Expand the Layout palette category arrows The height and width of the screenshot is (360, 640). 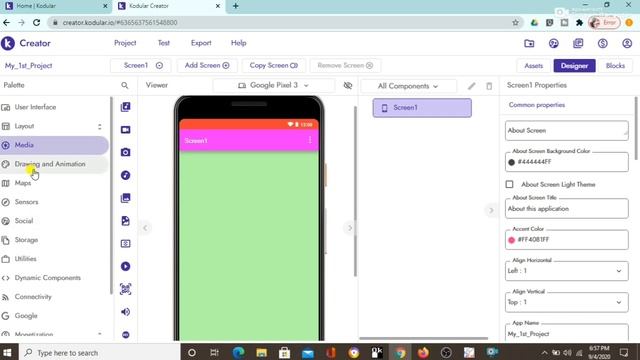100,127
